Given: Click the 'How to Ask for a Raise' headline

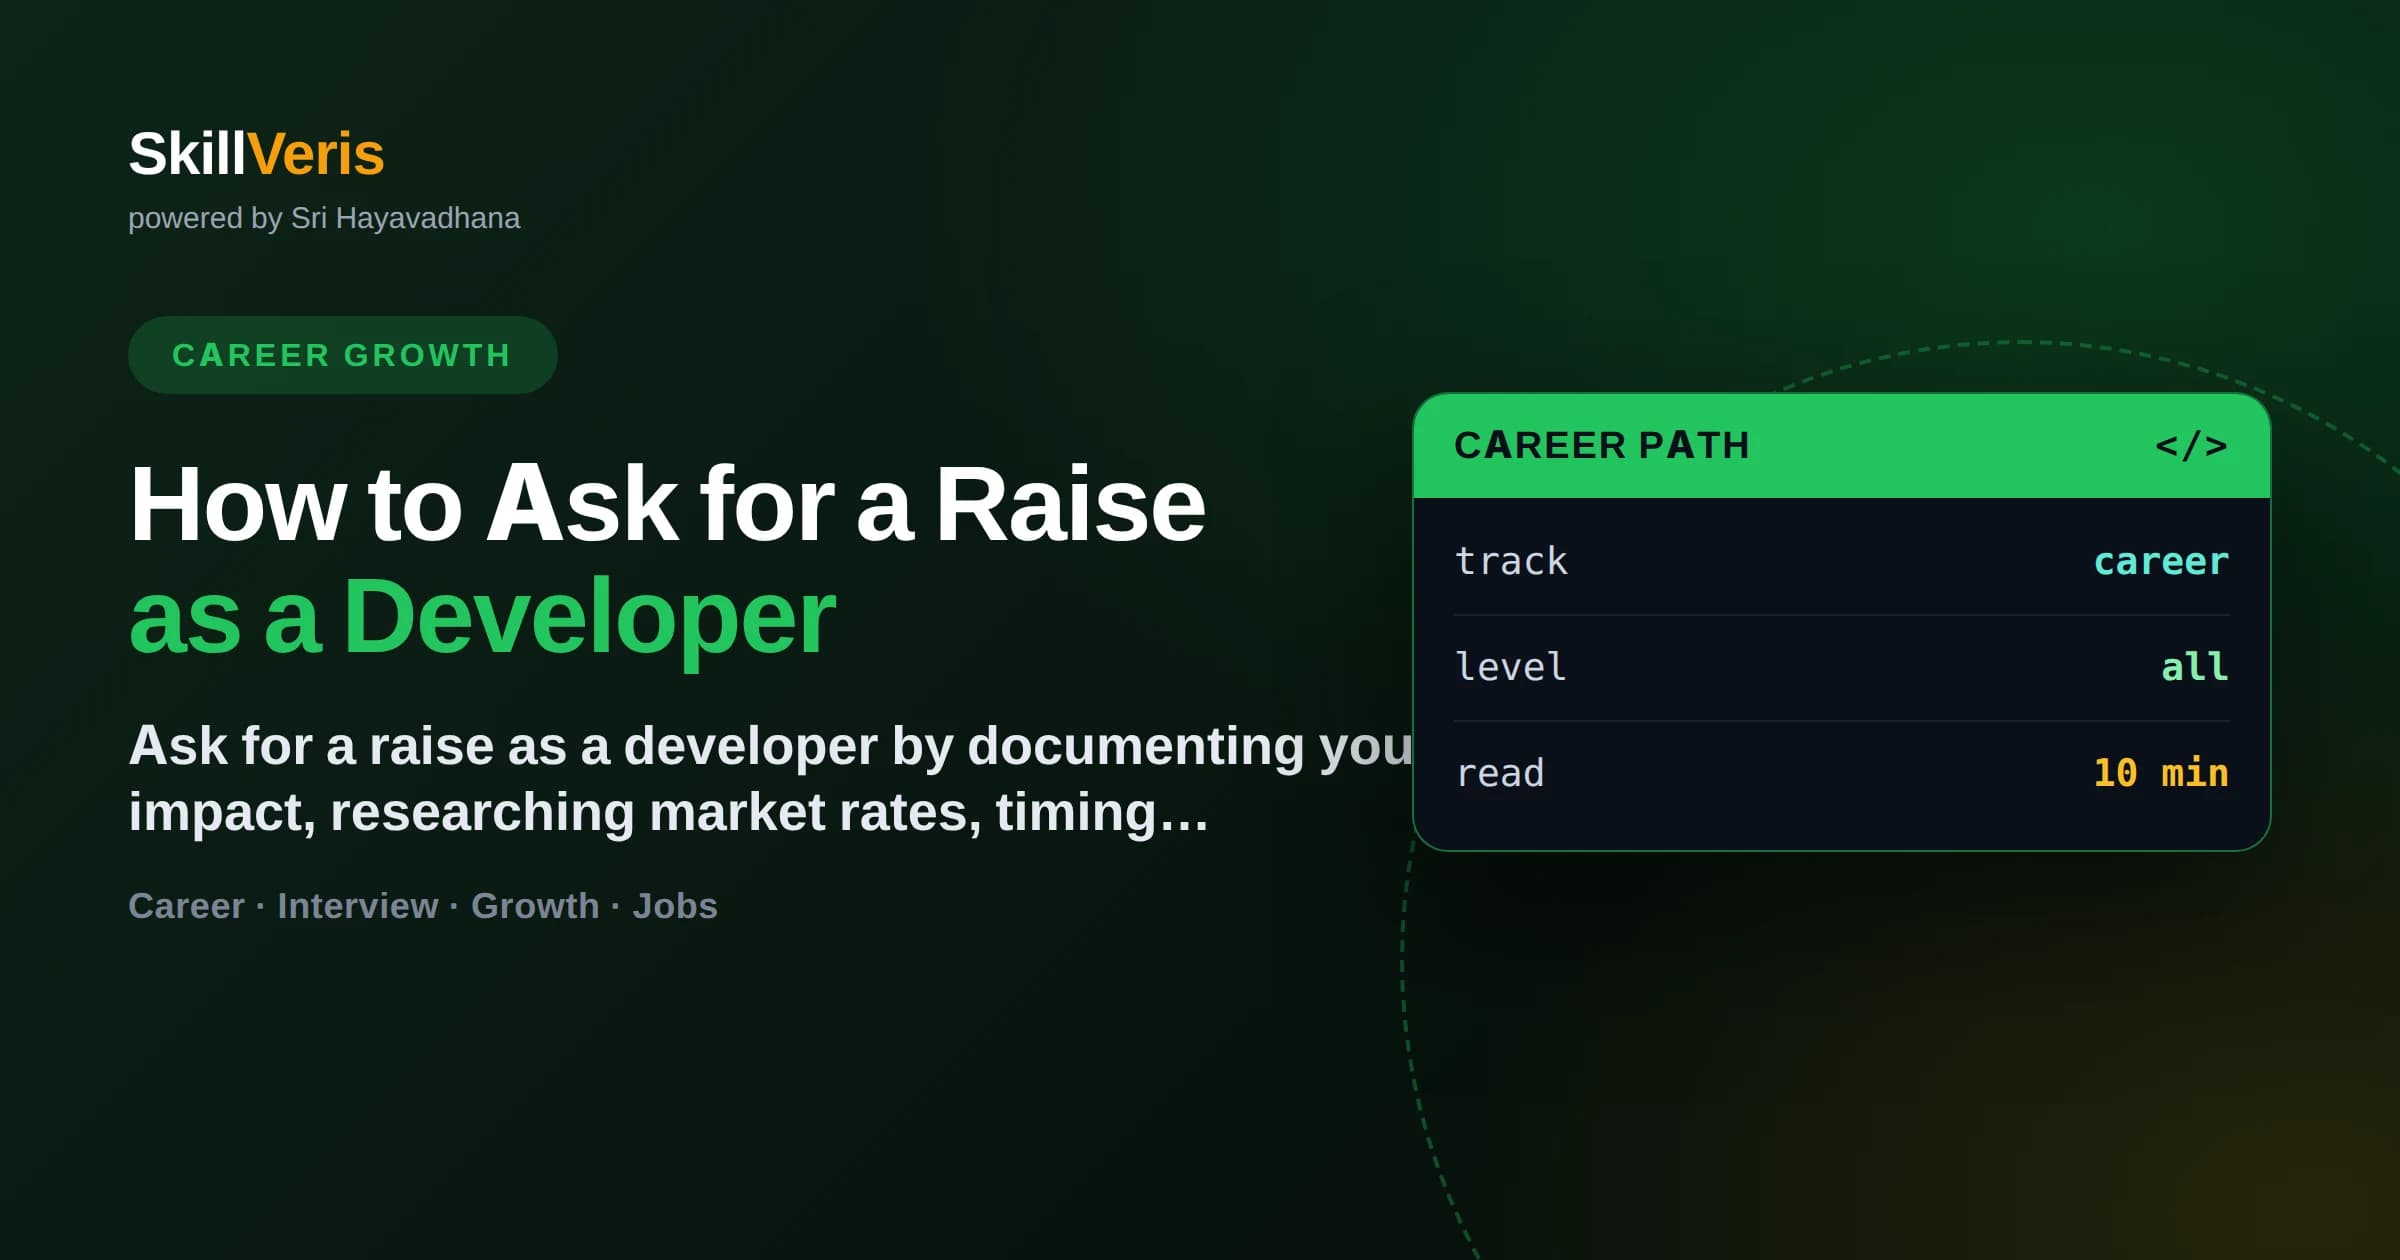Looking at the screenshot, I should [x=667, y=505].
